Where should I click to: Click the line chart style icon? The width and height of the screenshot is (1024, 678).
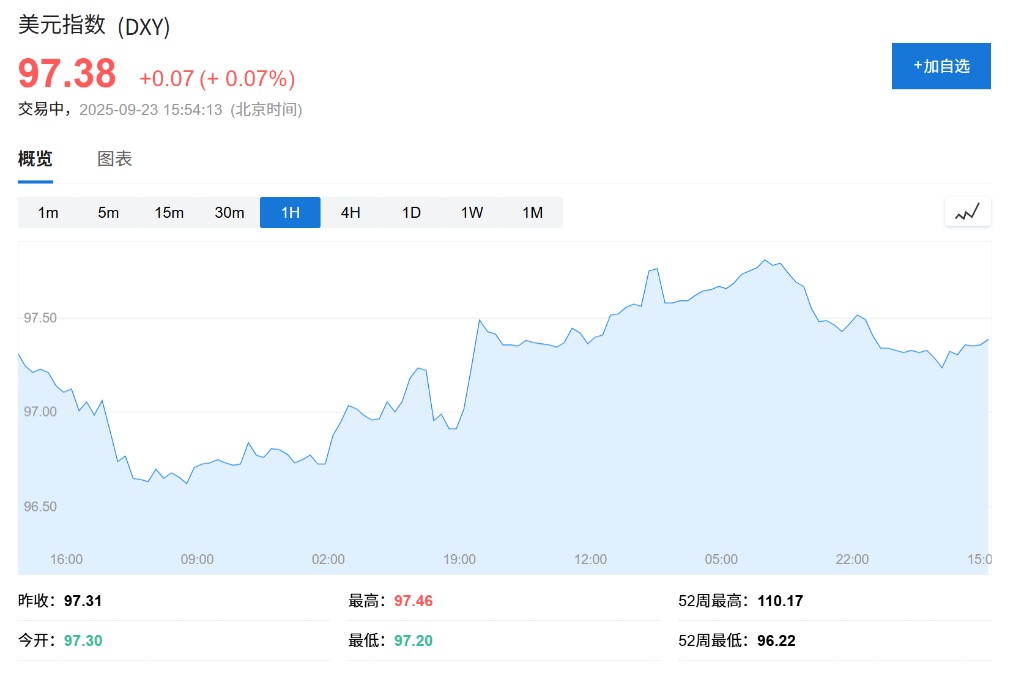967,212
